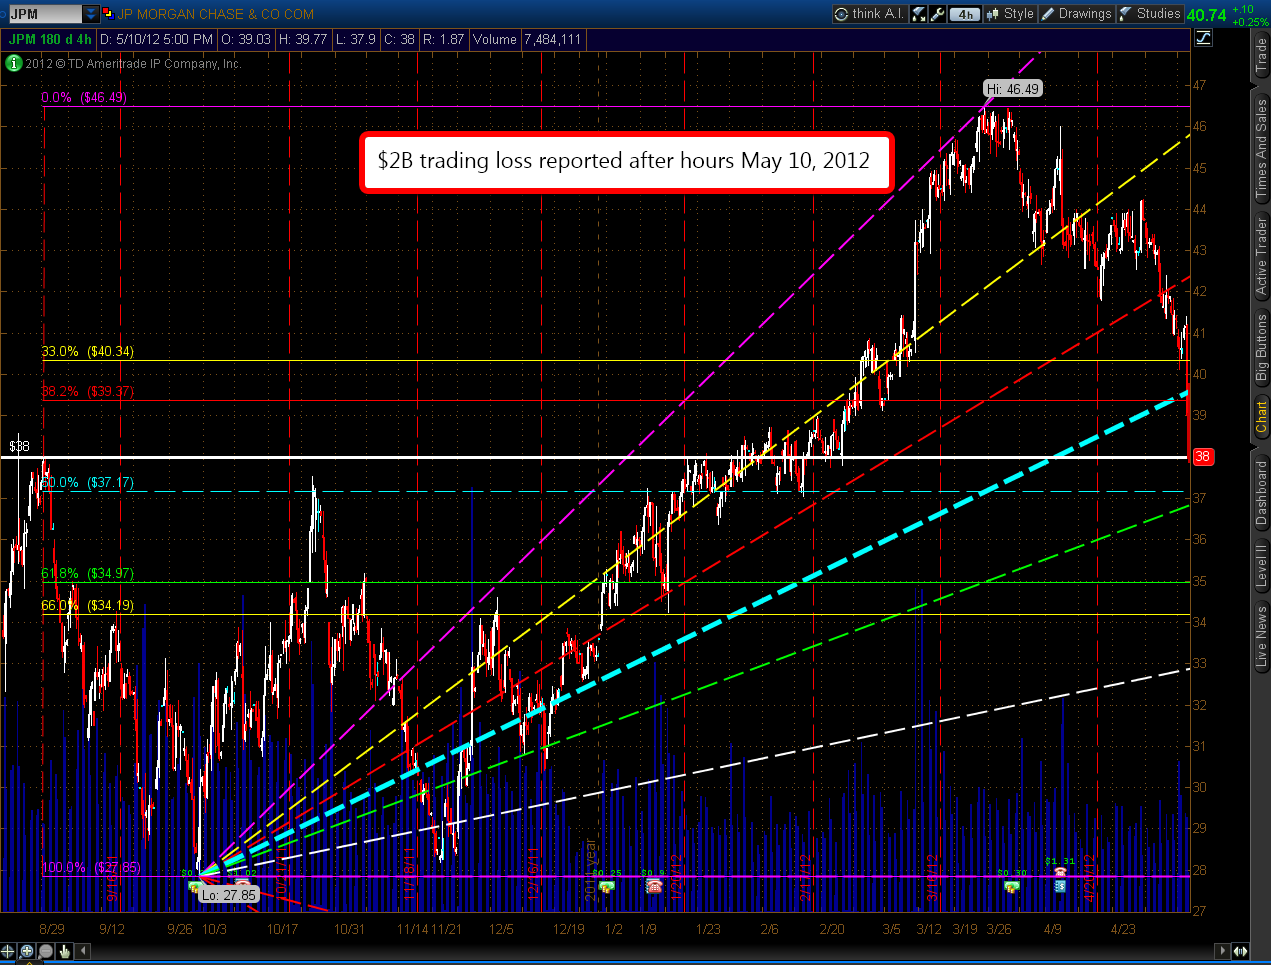Open the Times And Sales tab
This screenshot has width=1271, height=965.
coord(1261,148)
